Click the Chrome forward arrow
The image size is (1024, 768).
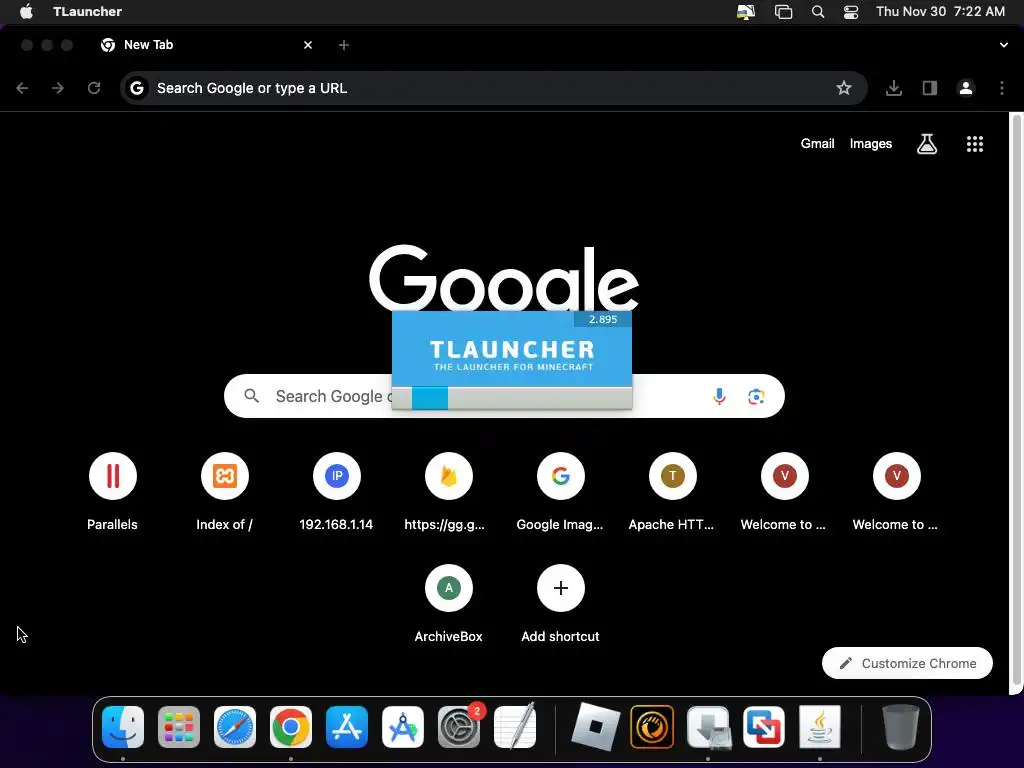click(58, 88)
